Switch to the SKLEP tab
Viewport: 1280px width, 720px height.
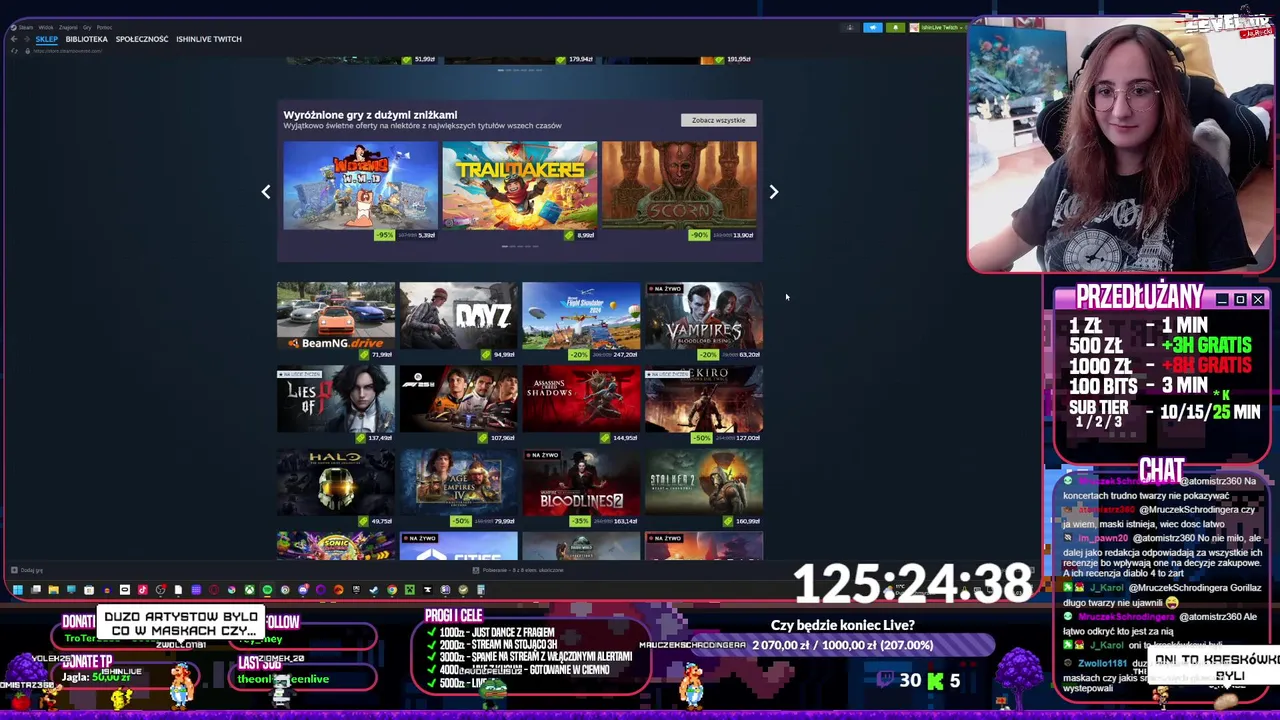(x=47, y=39)
